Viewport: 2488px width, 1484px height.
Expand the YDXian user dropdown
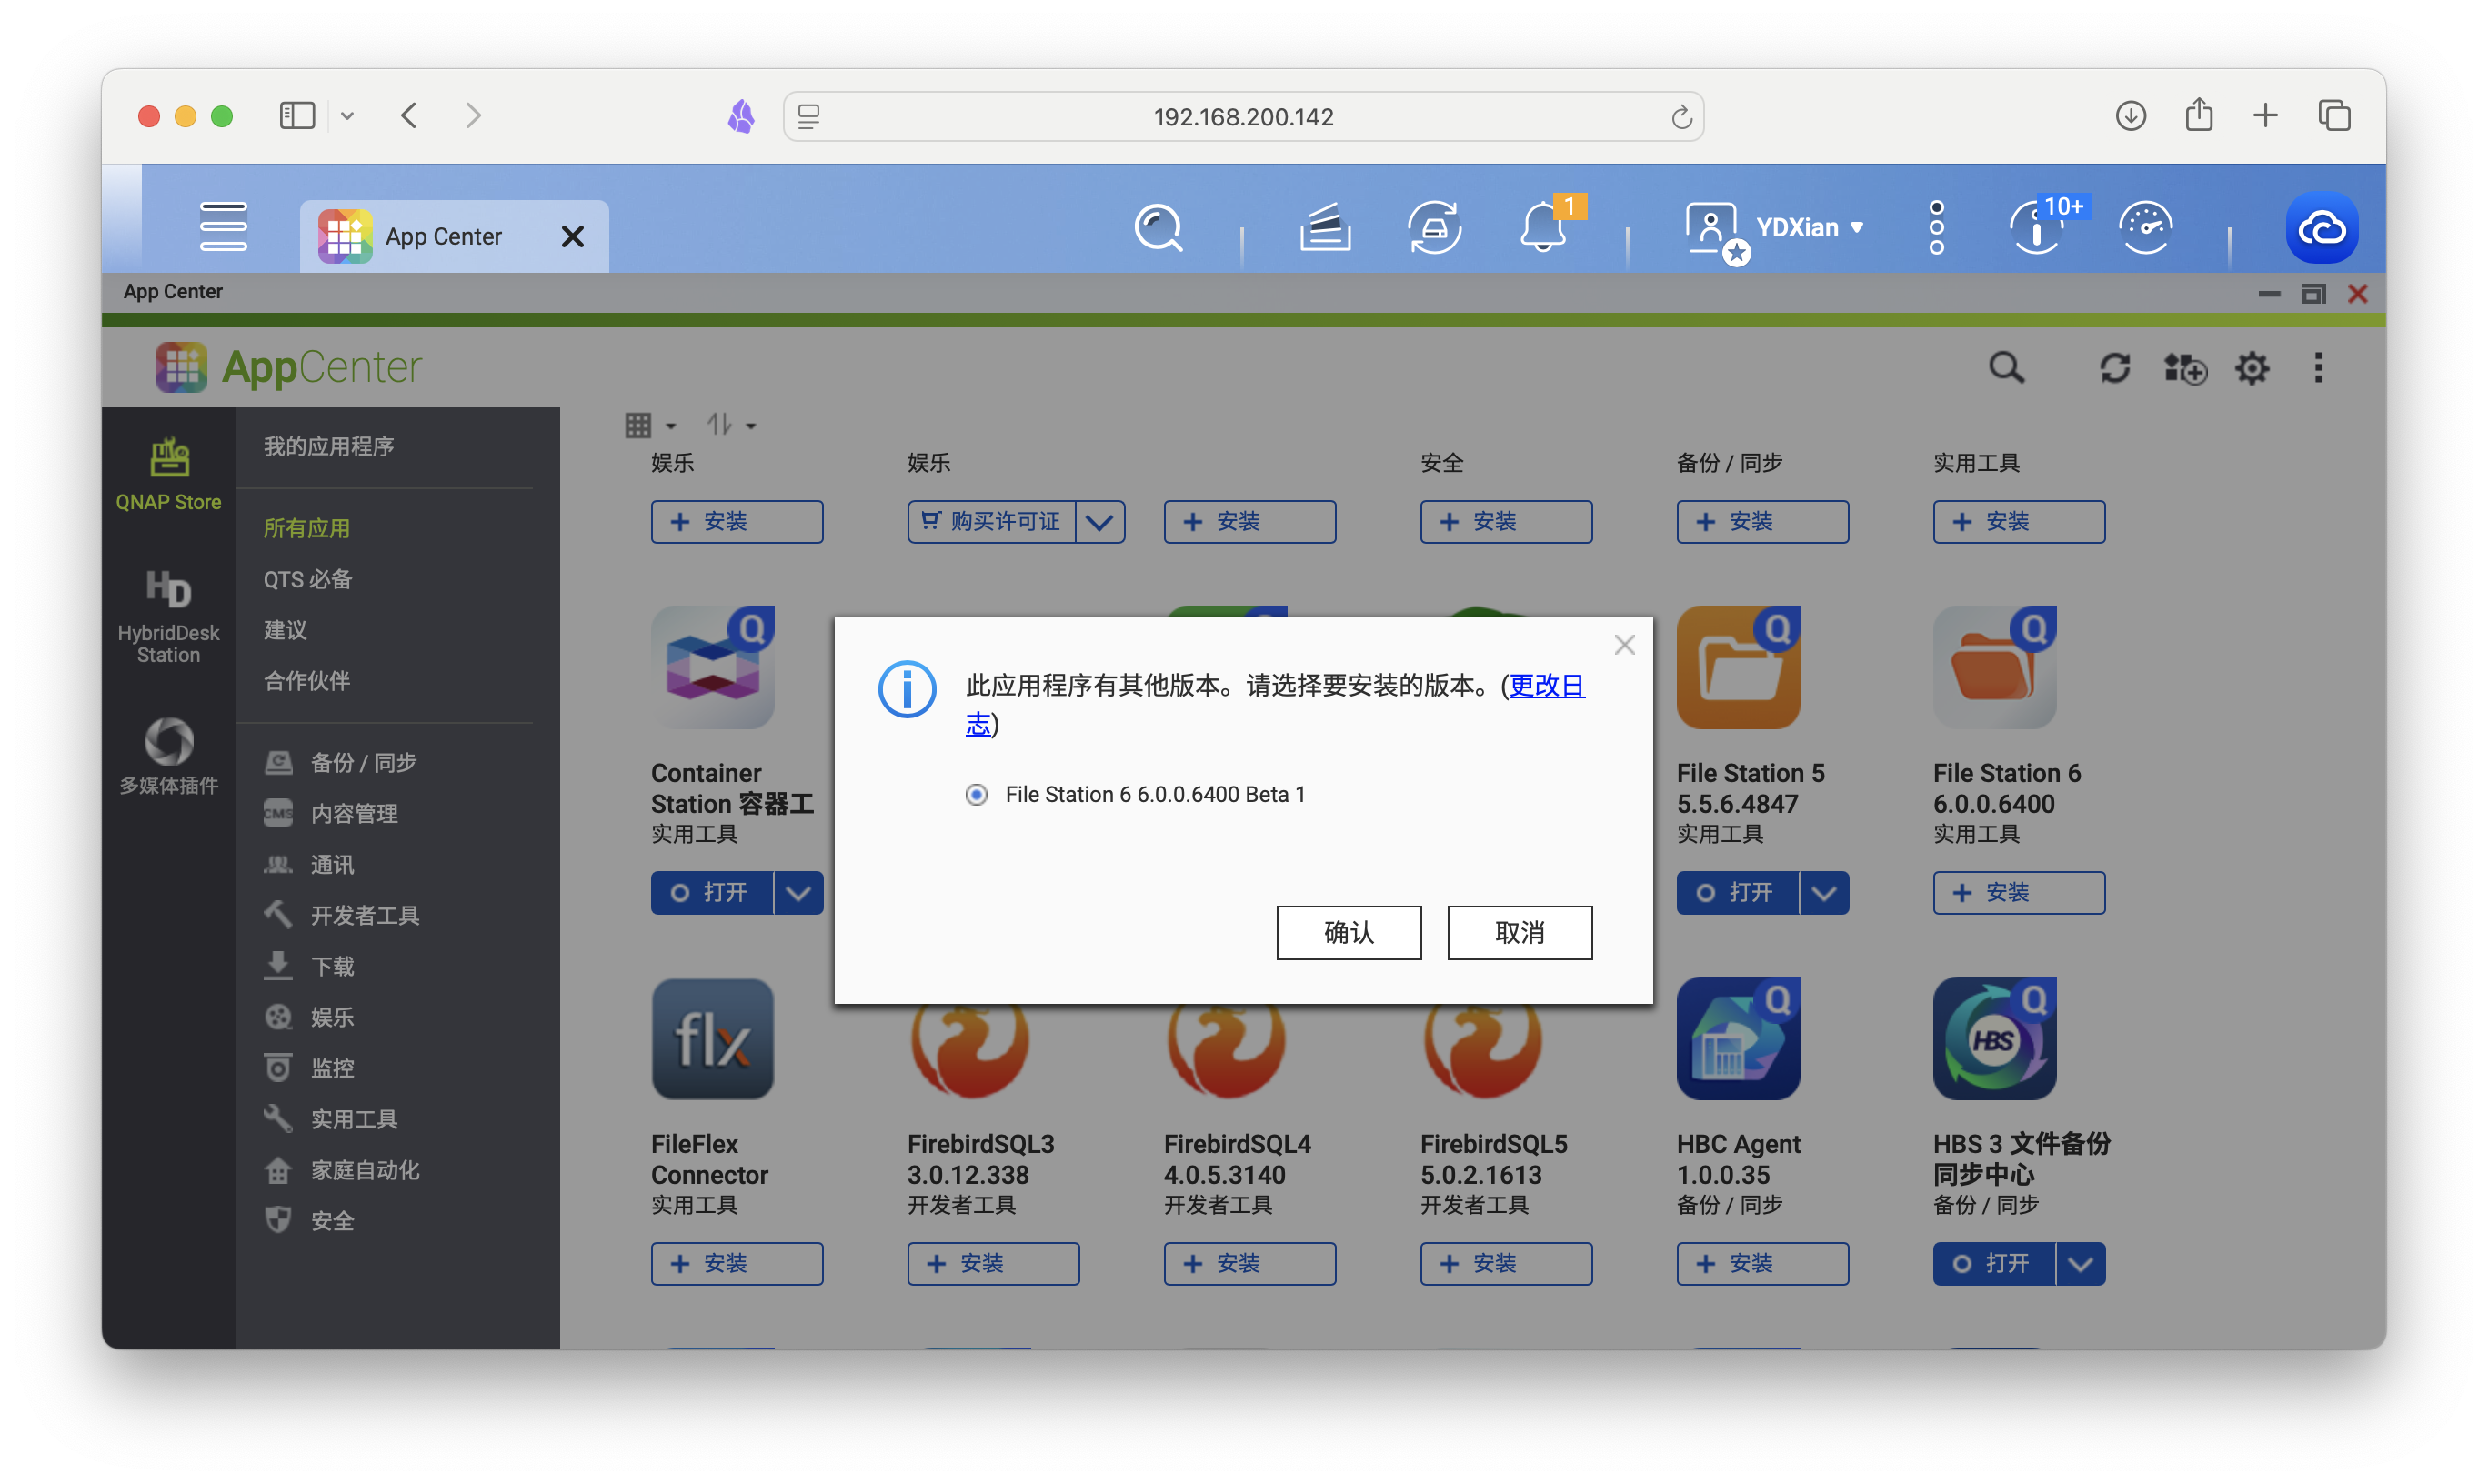point(1809,228)
